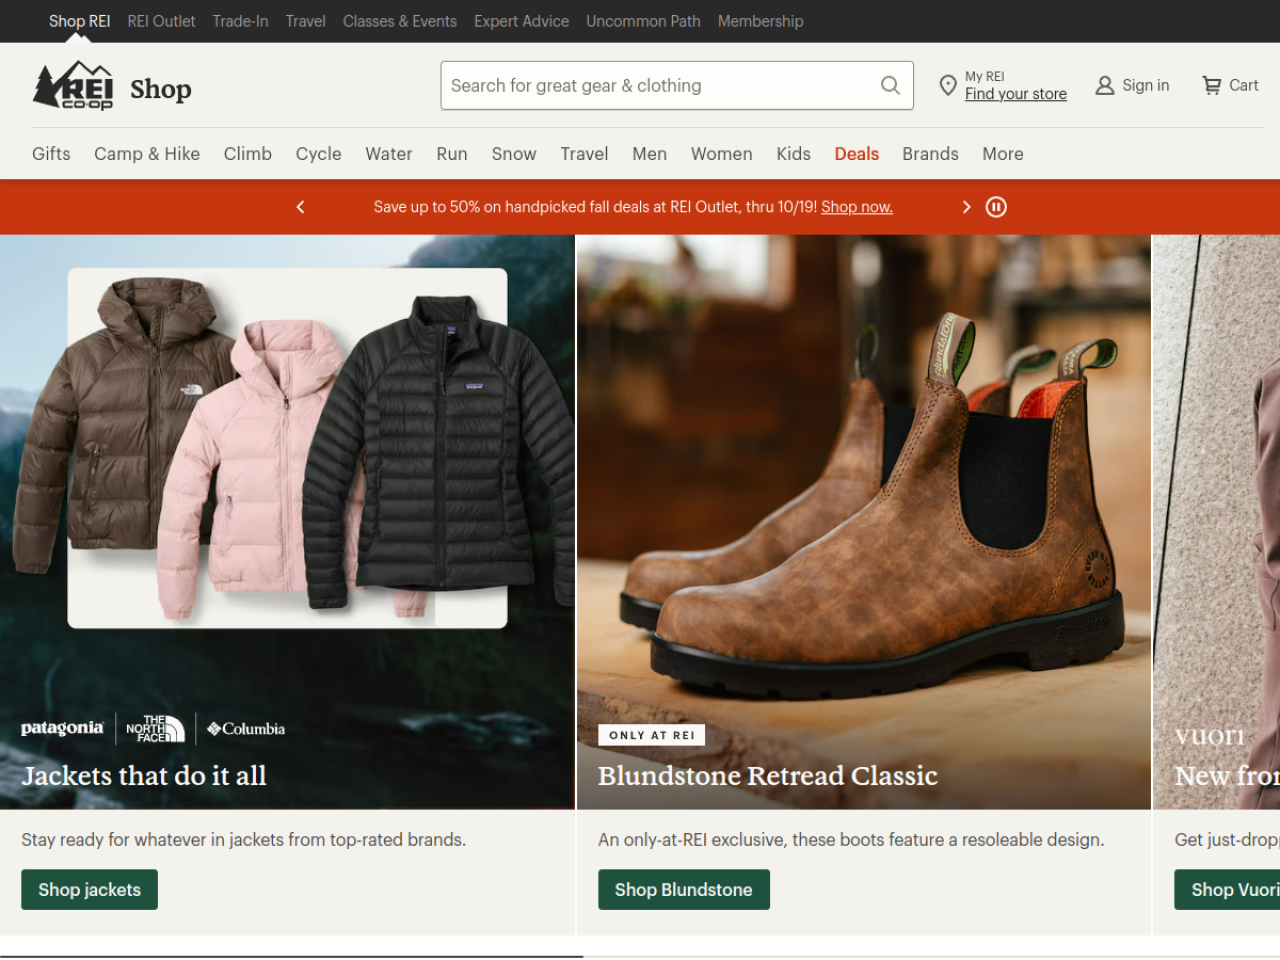Pause the promo banner rotation

(x=996, y=207)
